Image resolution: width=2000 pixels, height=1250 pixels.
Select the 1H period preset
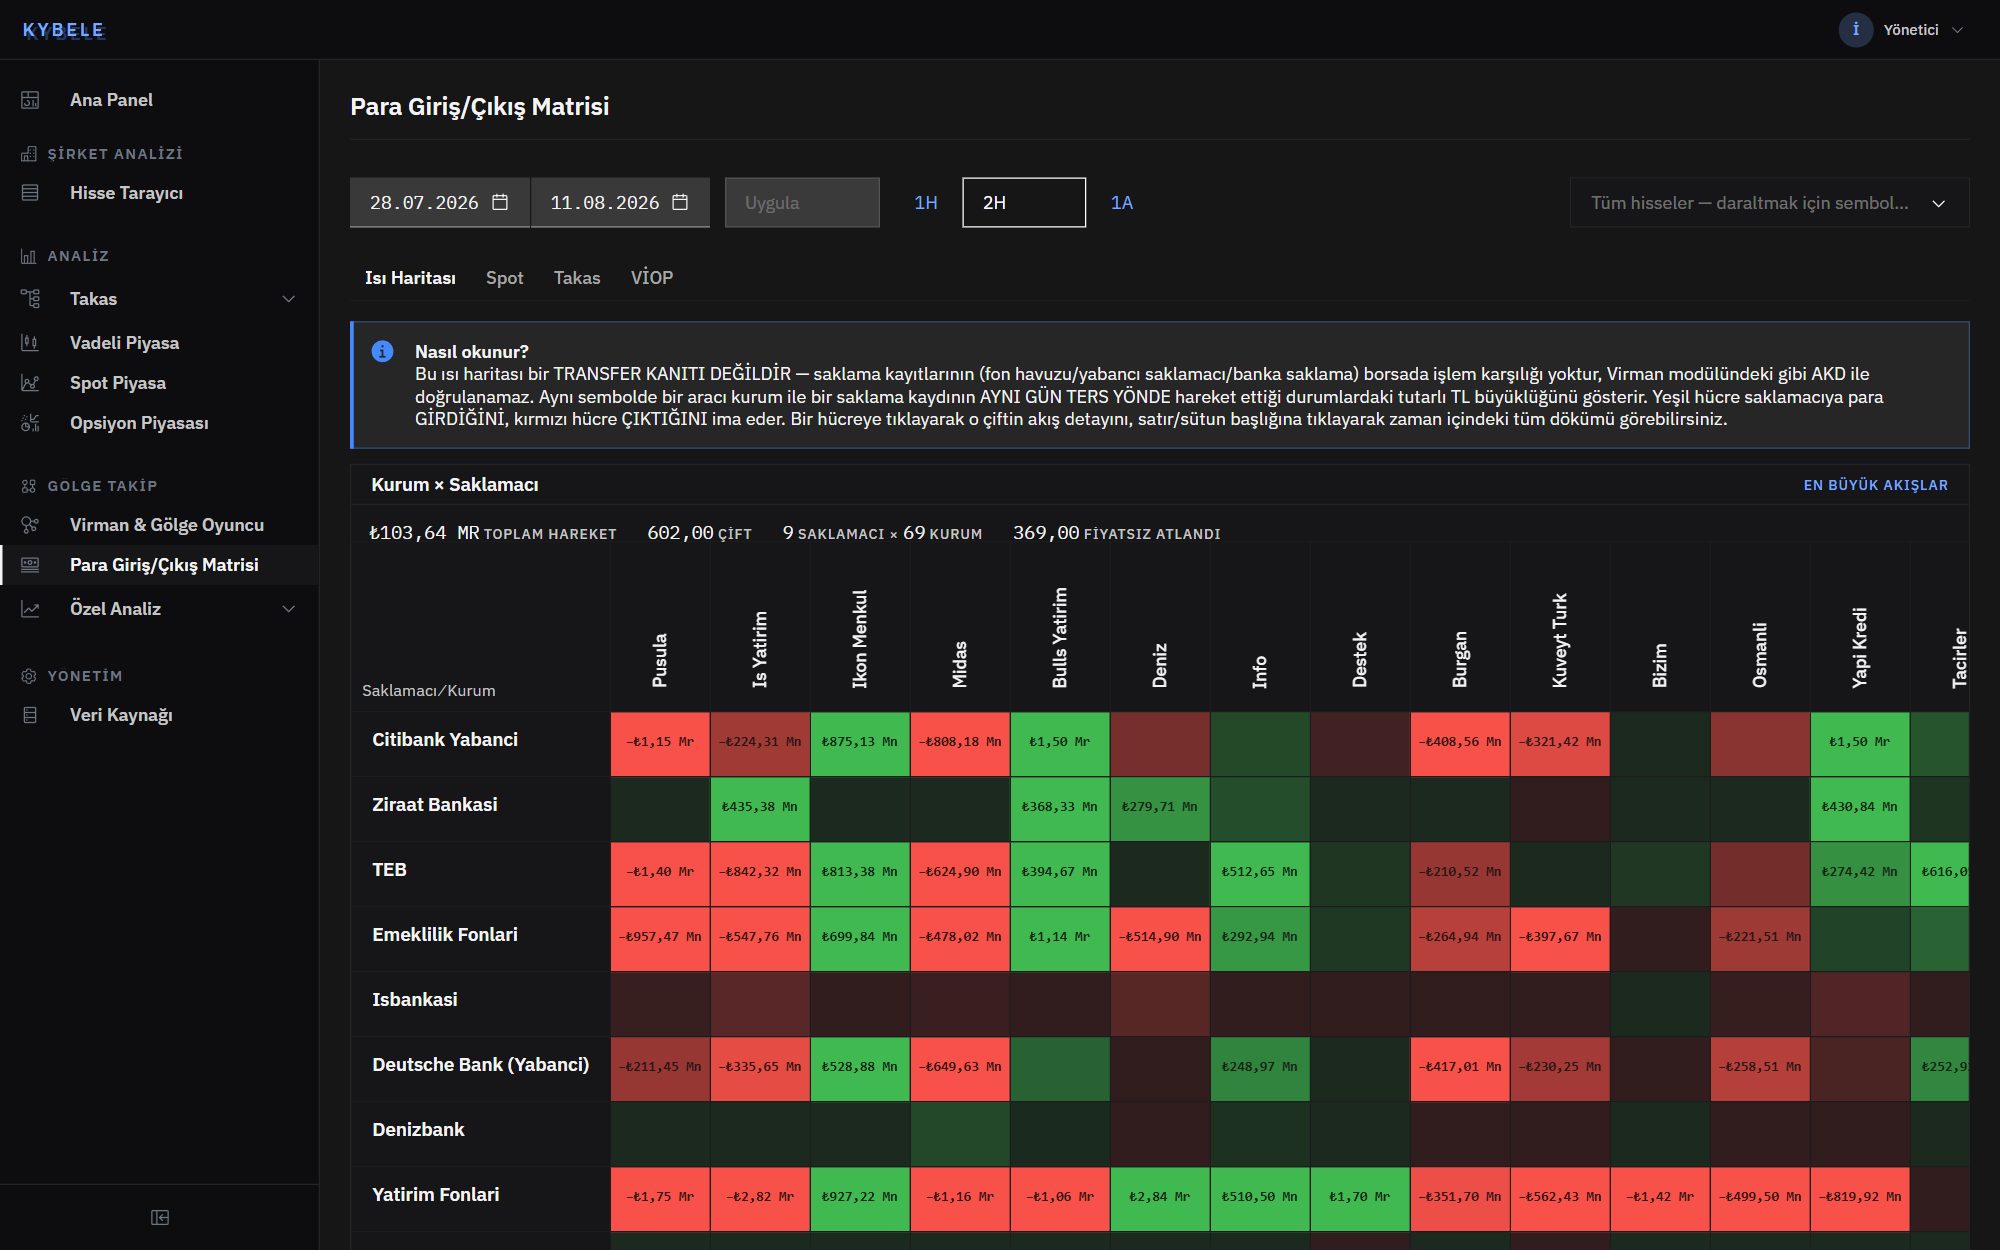pos(926,203)
